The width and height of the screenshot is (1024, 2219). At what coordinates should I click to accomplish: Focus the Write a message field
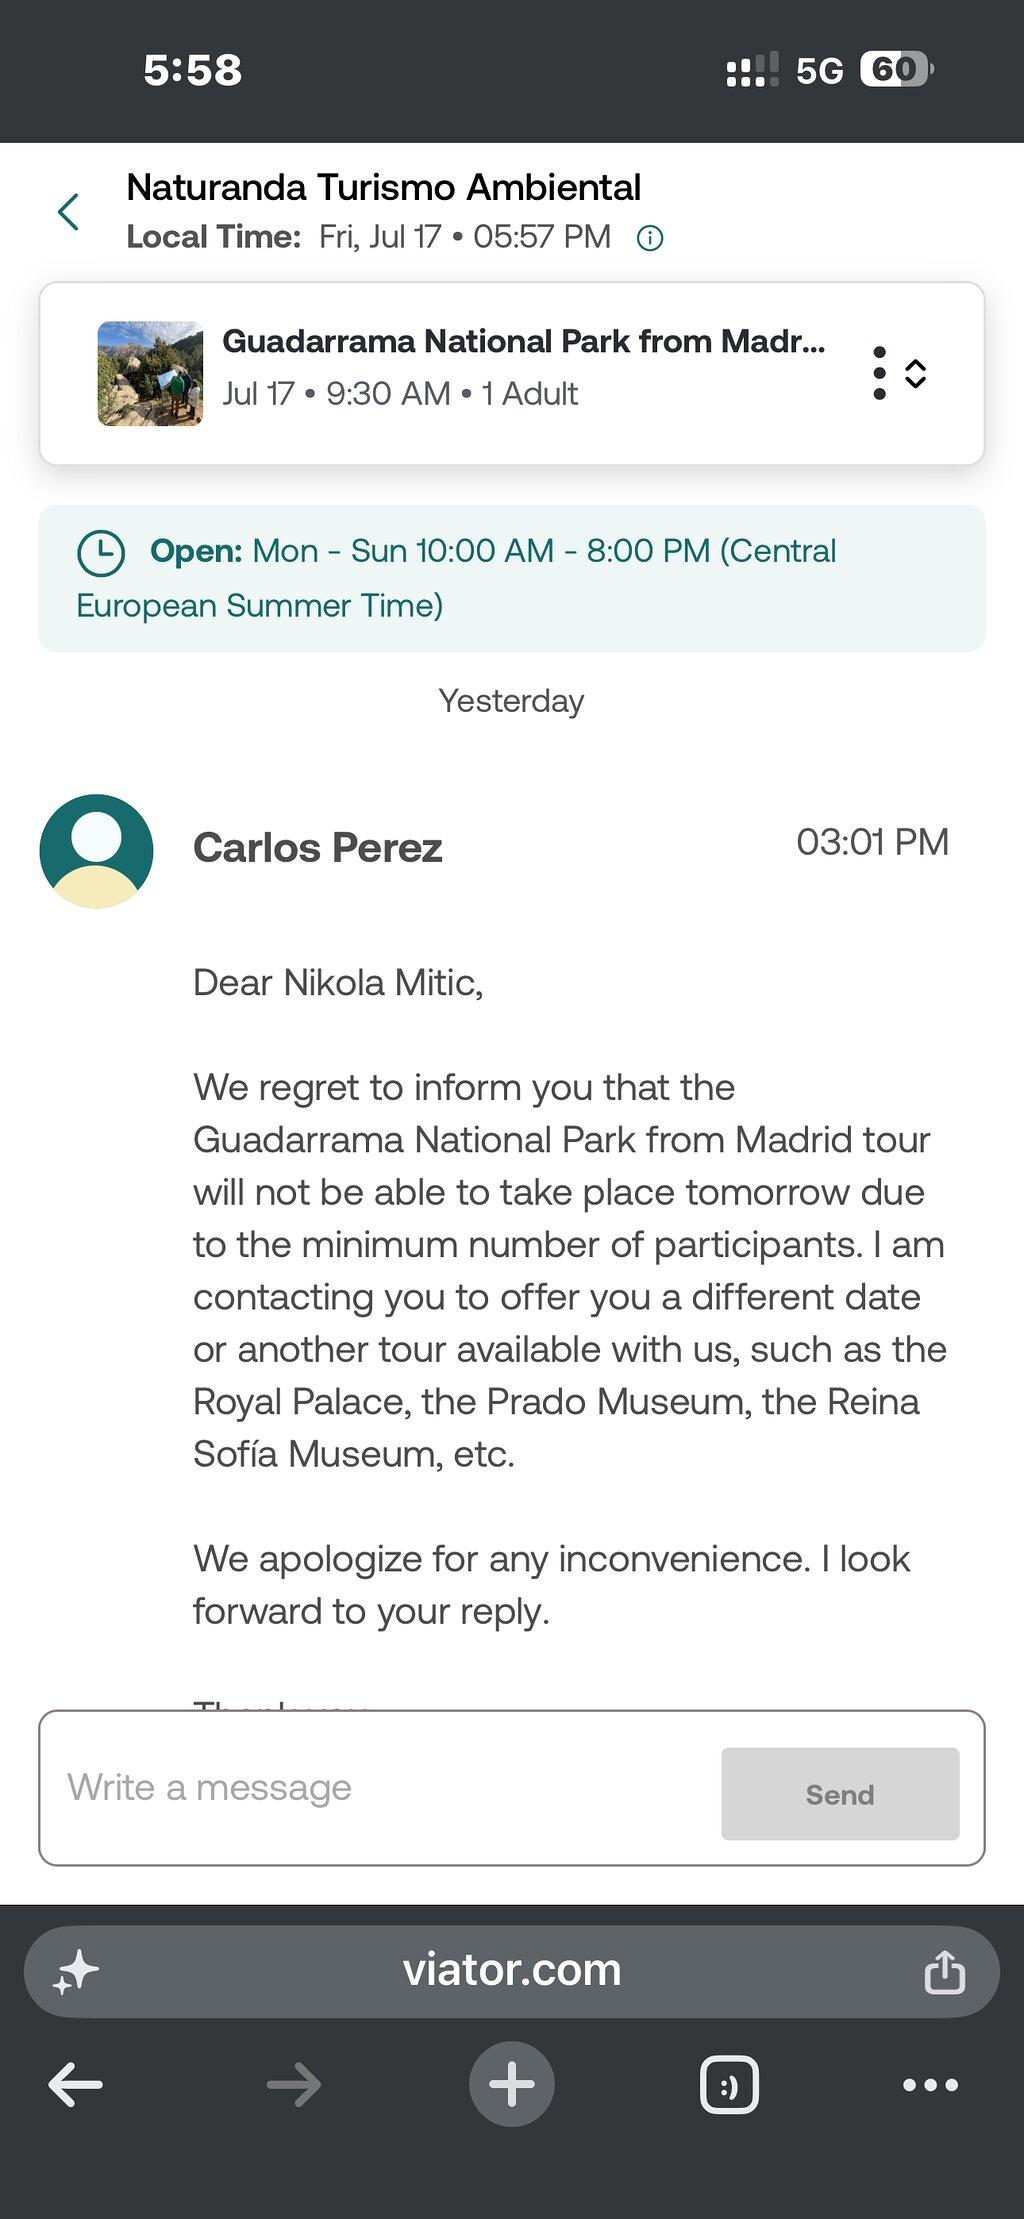point(380,1788)
